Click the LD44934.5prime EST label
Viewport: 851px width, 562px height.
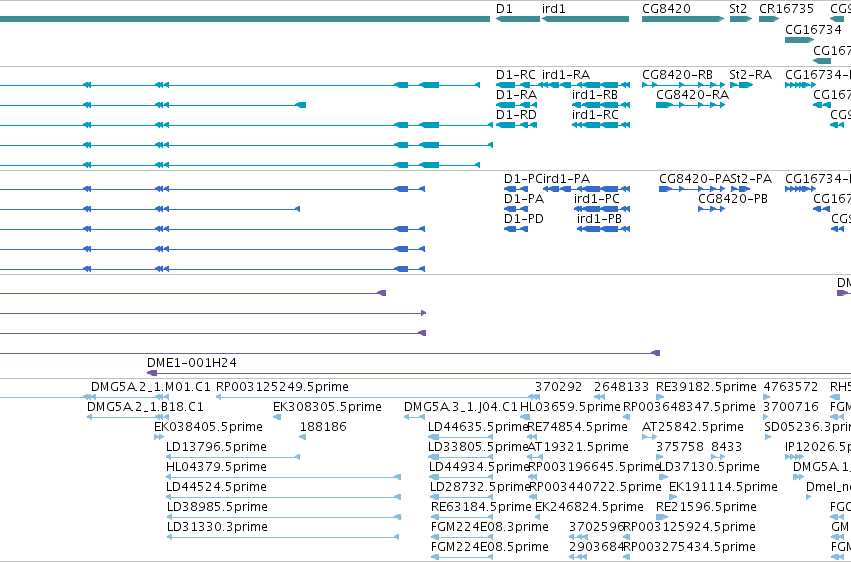click(x=479, y=467)
